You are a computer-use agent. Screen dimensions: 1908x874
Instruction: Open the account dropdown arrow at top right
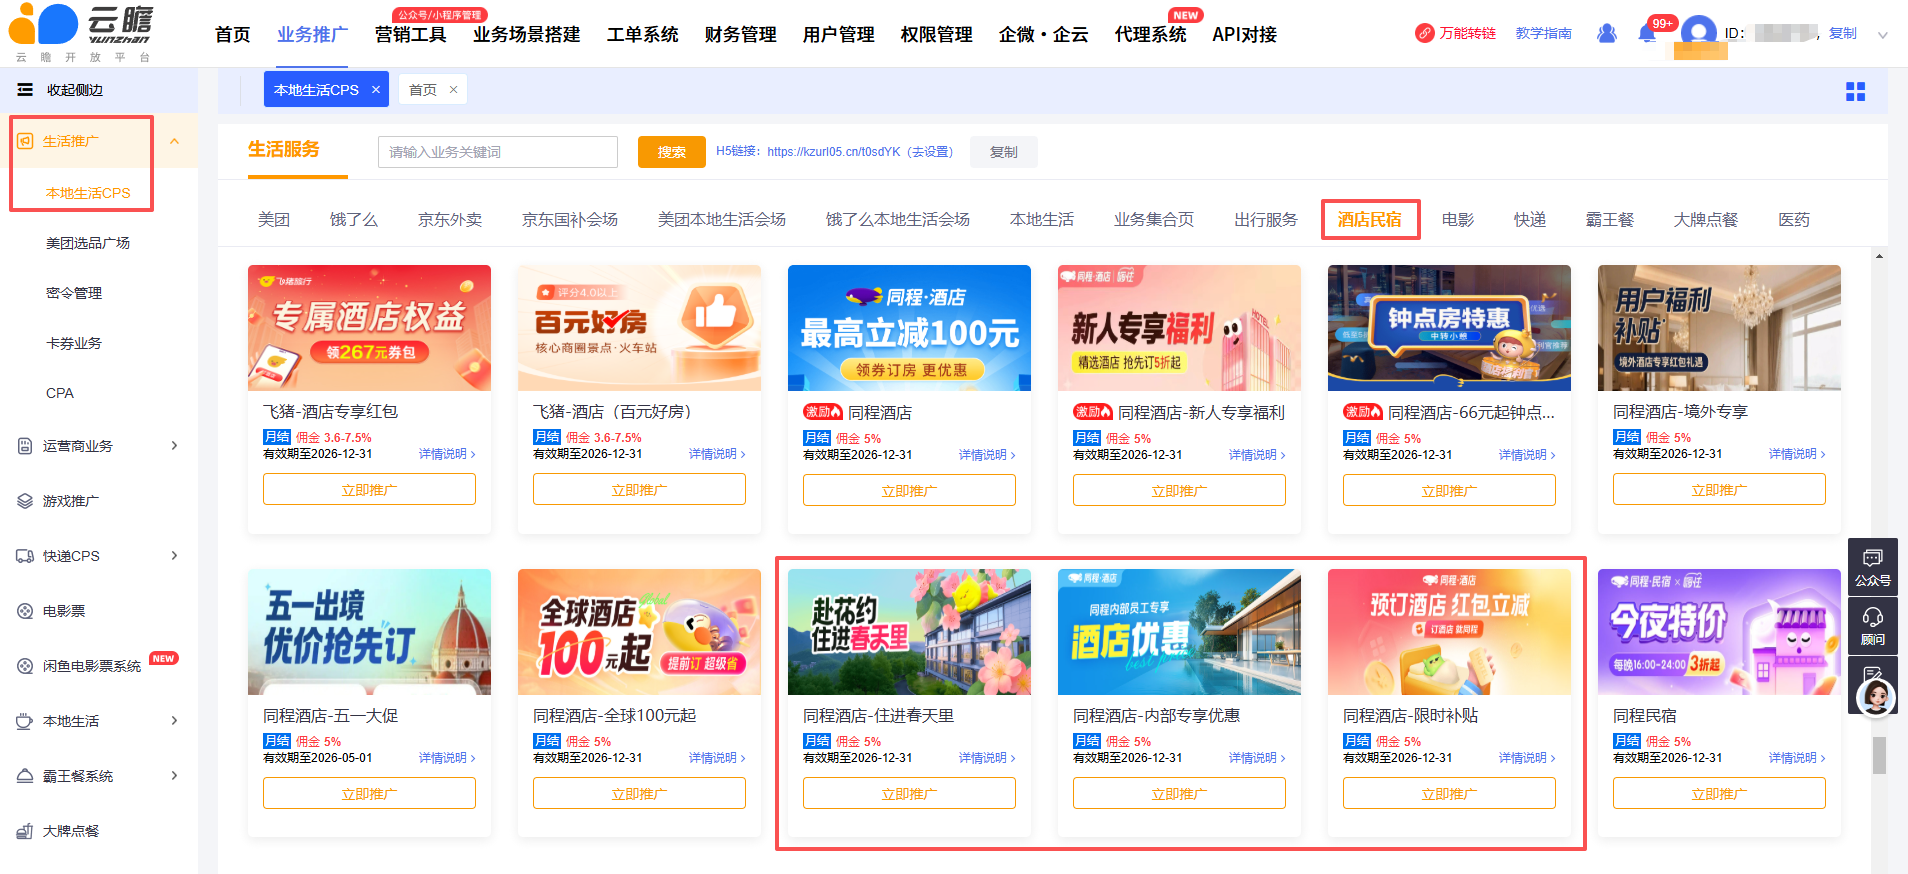coord(1882,35)
